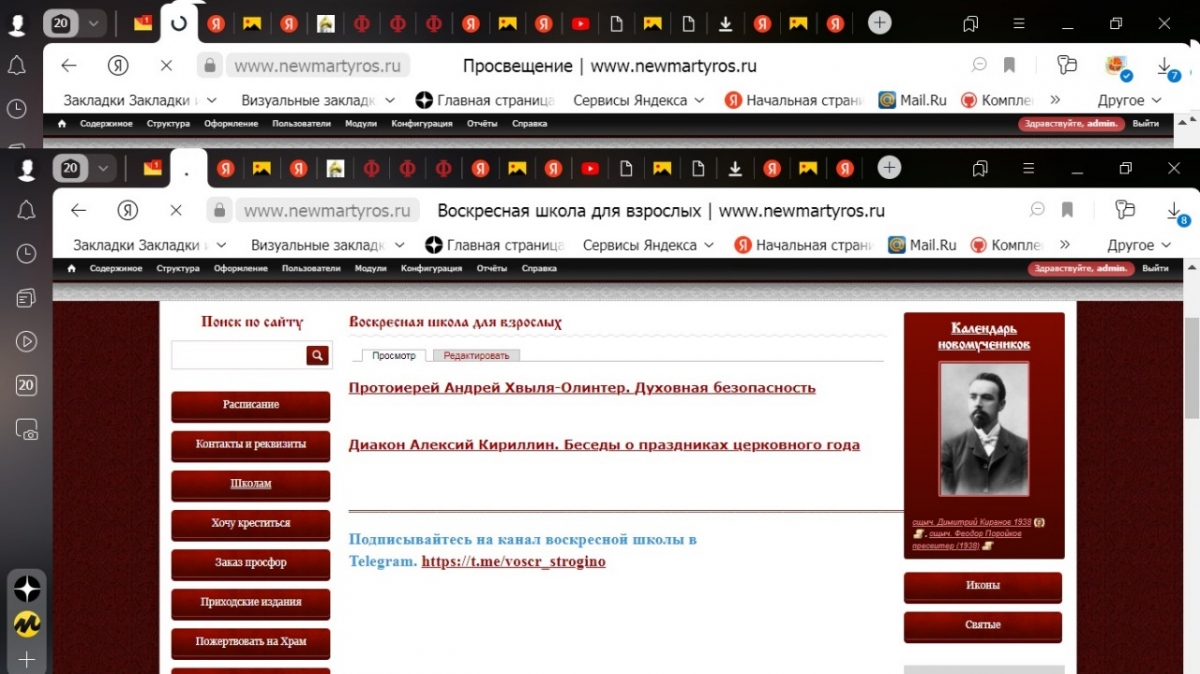Viewport: 1200px width, 674px height.
Task: Expand 'Визуальные закладки' folder in the front window
Action: 327,245
